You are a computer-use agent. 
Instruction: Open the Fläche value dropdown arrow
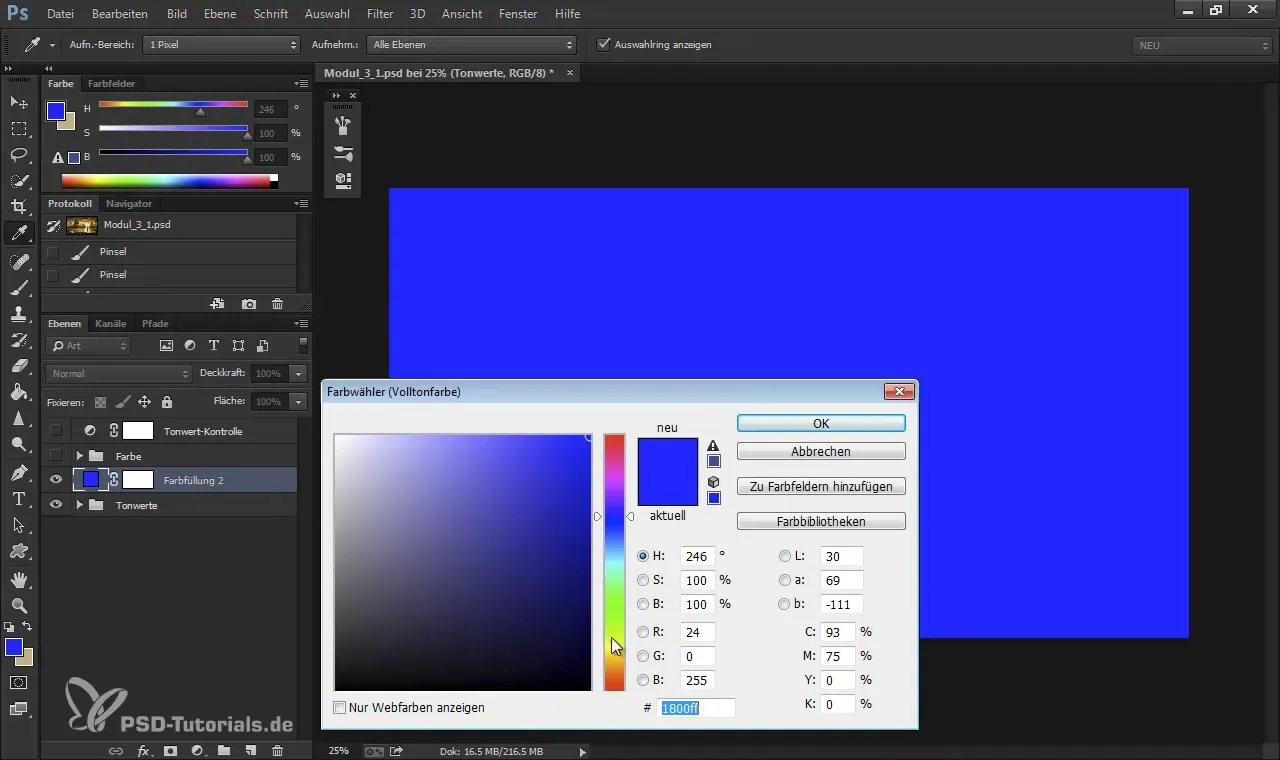[x=298, y=401]
